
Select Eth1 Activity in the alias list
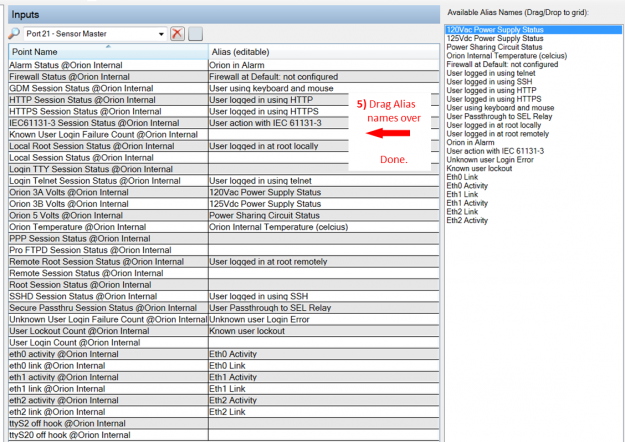[467, 203]
